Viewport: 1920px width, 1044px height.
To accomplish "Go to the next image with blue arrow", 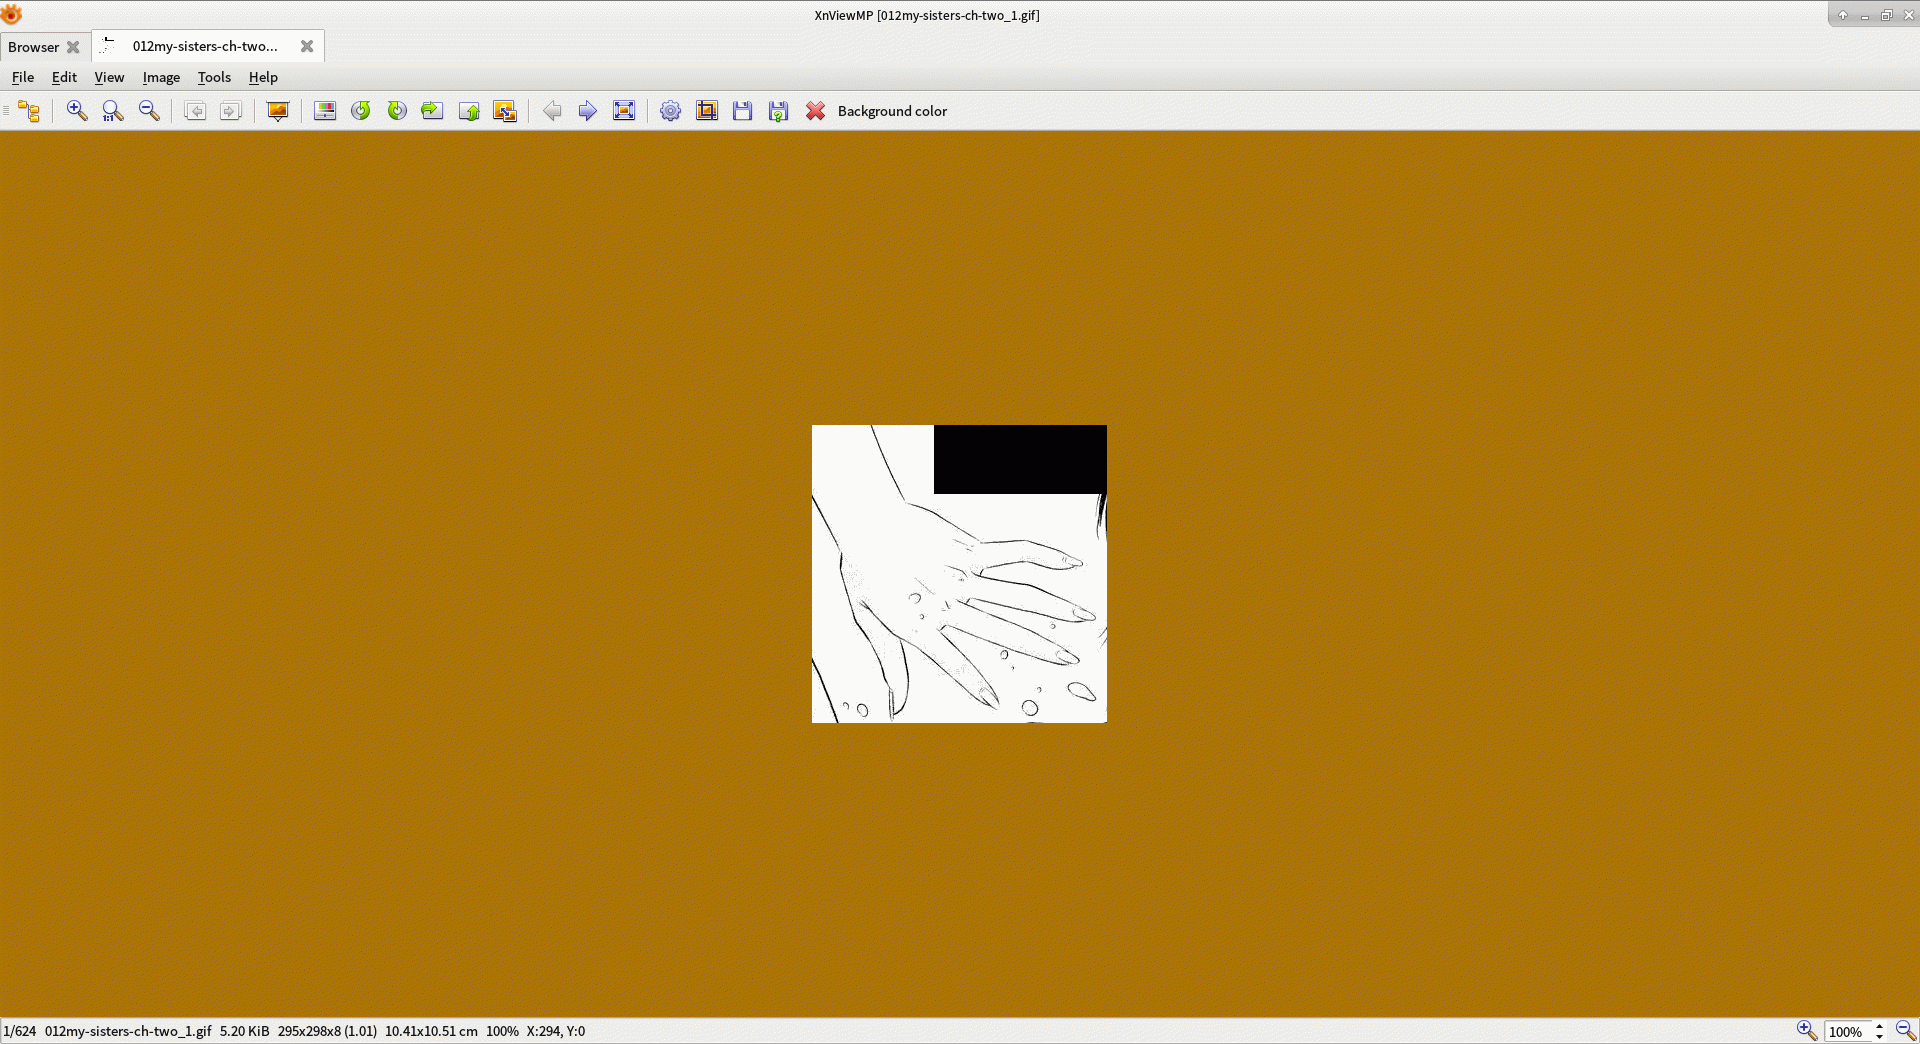I will pyautogui.click(x=588, y=111).
